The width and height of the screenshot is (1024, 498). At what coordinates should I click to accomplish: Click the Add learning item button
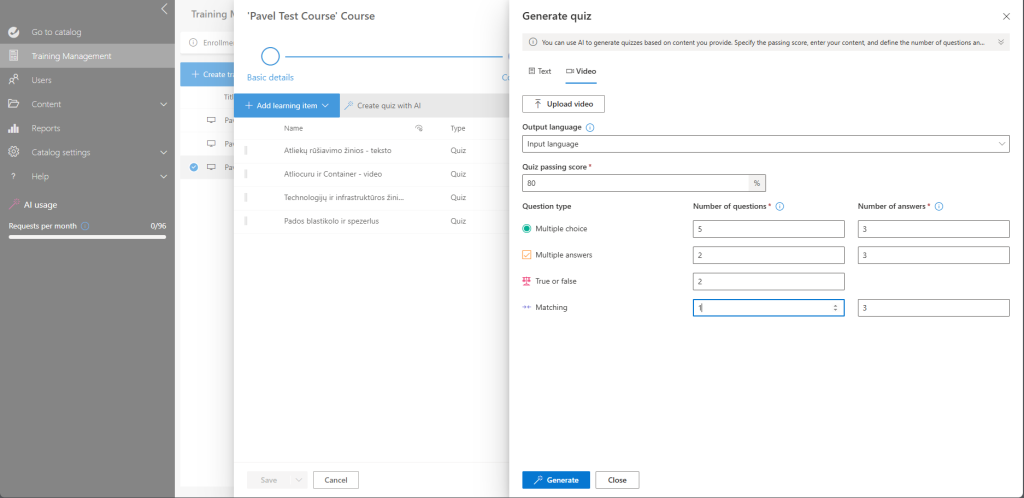(x=287, y=106)
